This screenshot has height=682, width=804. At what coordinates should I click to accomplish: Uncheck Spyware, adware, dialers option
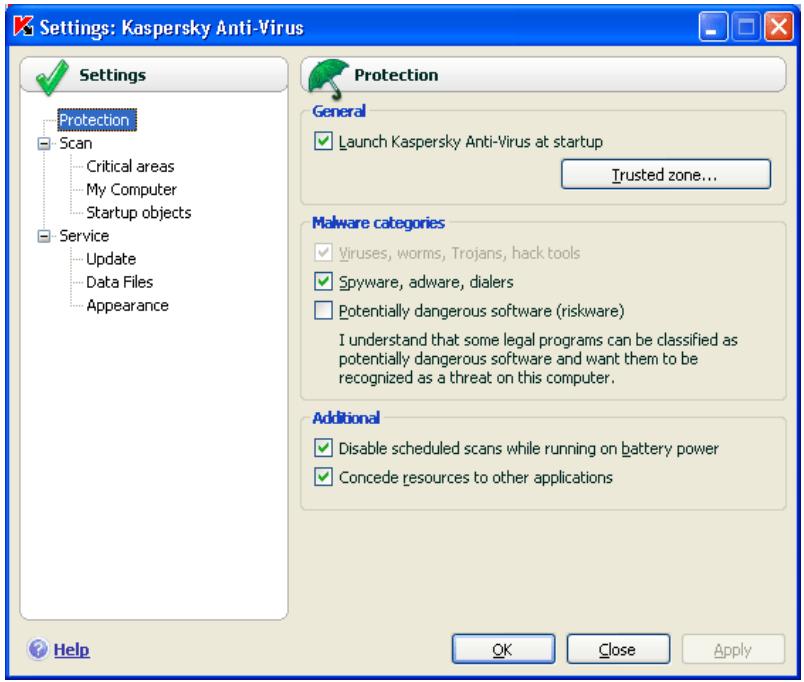coord(323,282)
